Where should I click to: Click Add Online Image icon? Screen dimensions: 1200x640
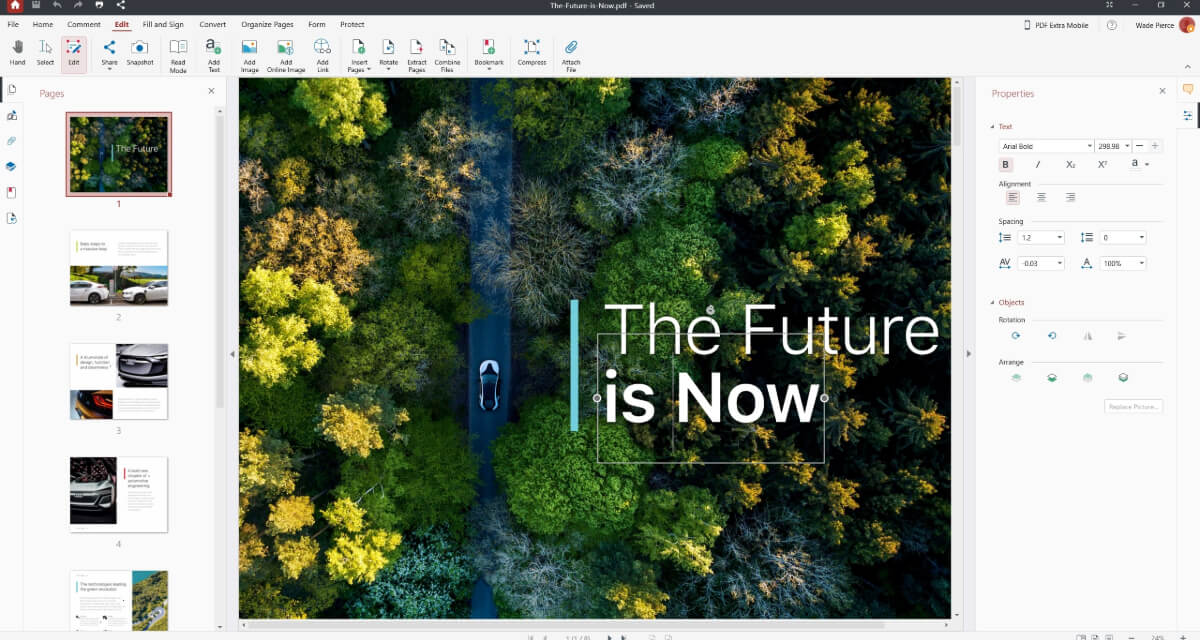[x=285, y=52]
